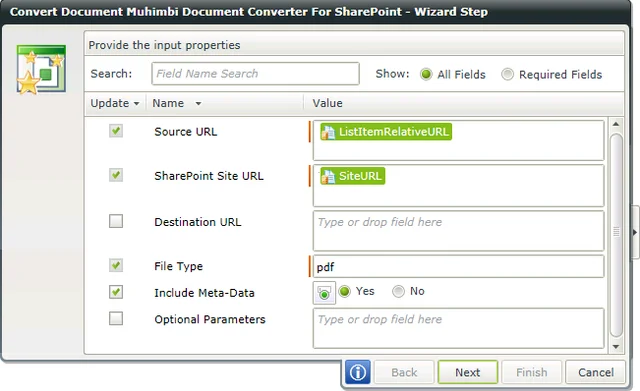Click the scroll down arrow of list
The width and height of the screenshot is (640, 391).
point(616,347)
